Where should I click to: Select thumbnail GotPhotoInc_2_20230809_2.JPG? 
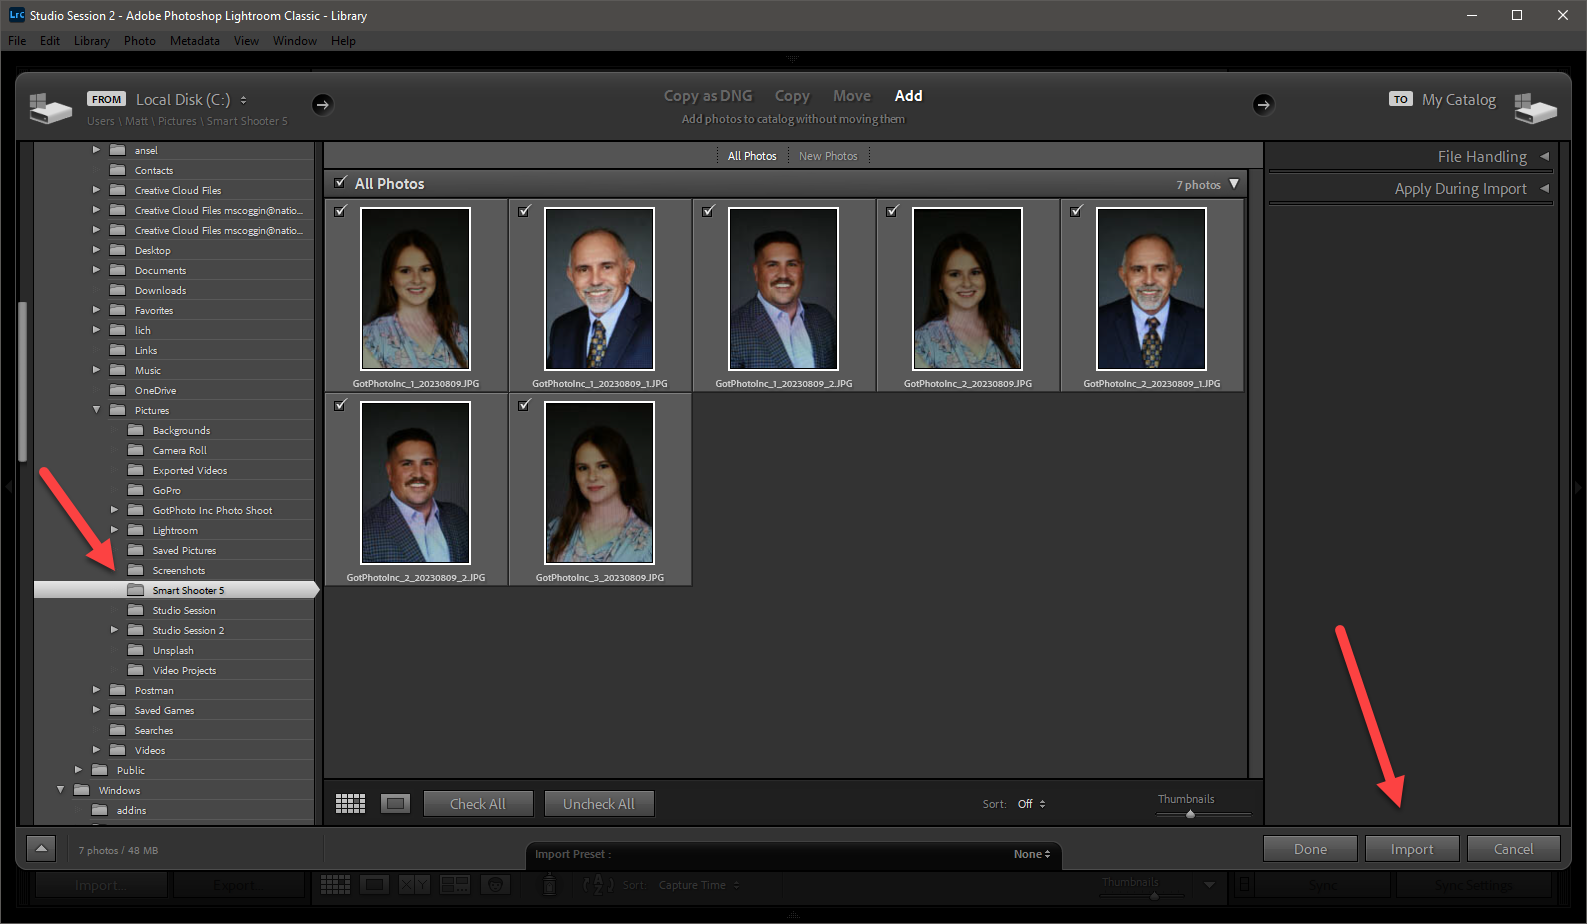coord(415,483)
